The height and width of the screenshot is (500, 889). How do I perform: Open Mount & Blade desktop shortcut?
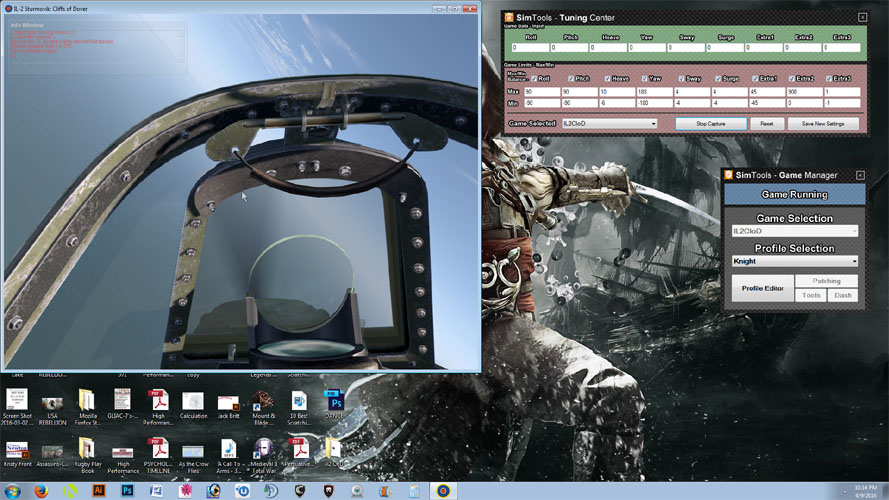[x=263, y=400]
